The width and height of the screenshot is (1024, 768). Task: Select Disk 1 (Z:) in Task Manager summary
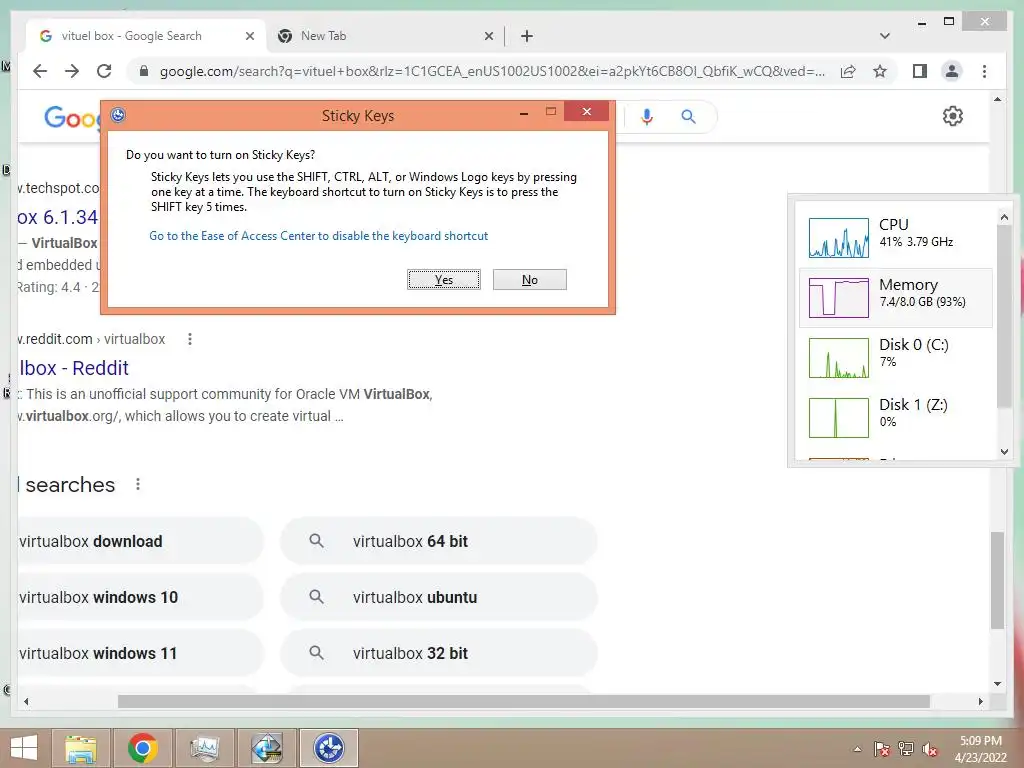pos(896,417)
